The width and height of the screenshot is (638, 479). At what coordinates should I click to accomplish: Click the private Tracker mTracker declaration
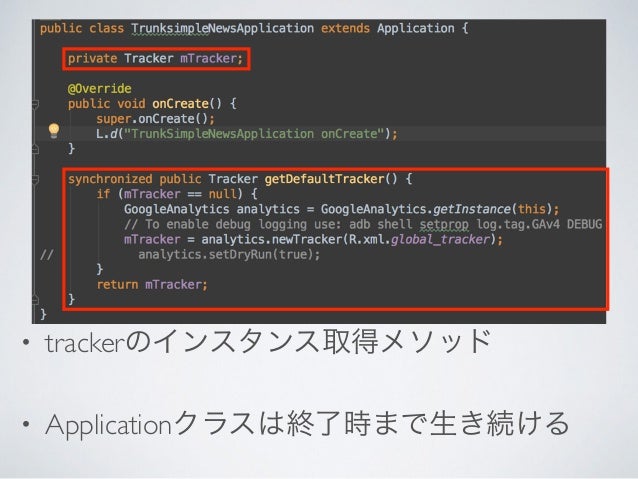155,59
